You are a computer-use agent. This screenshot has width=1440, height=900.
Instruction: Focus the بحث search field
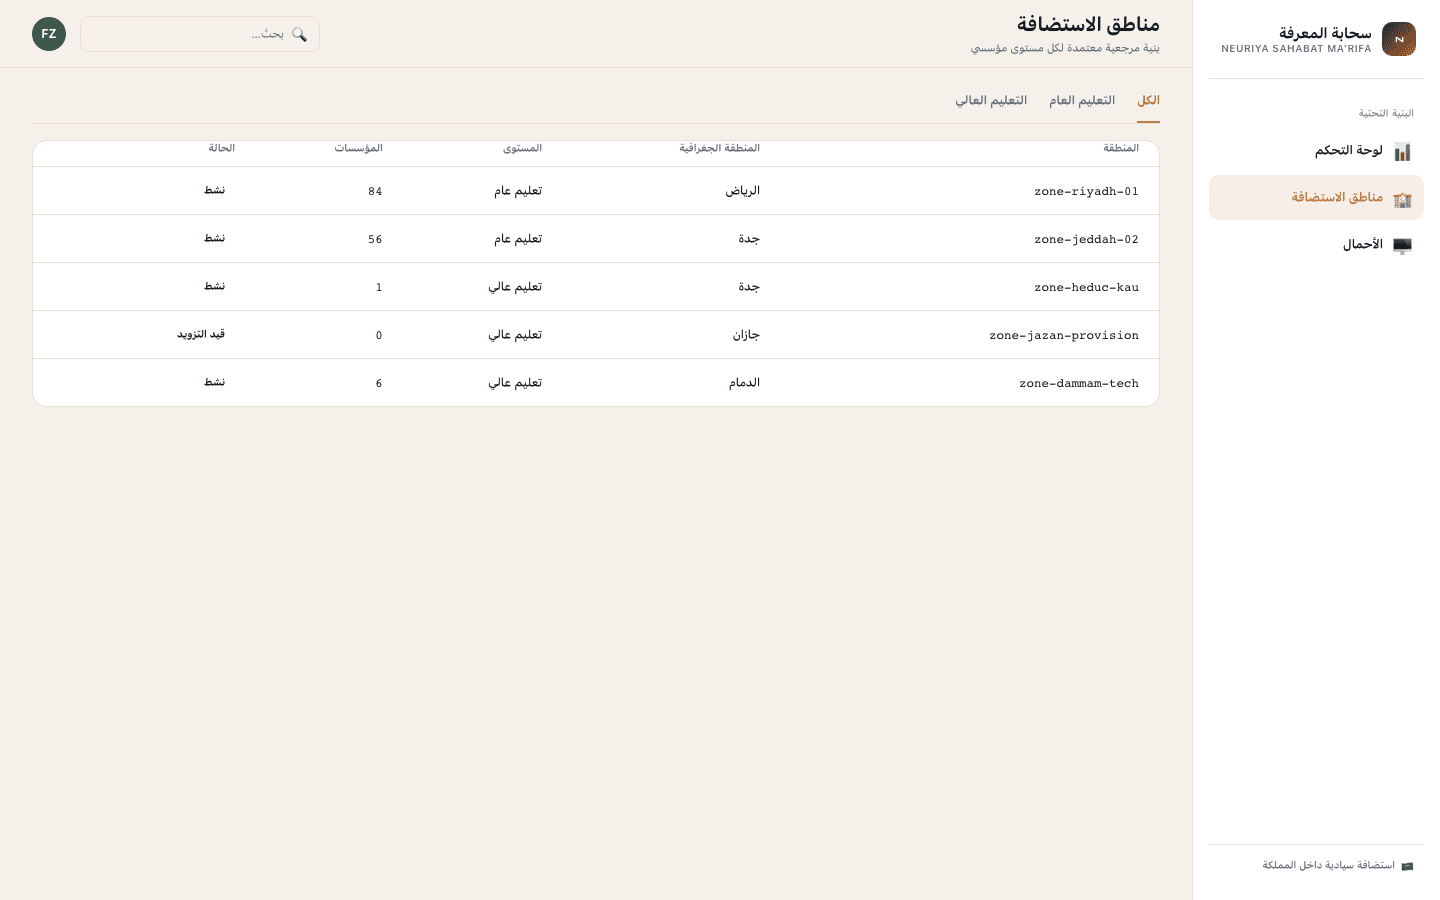(200, 34)
